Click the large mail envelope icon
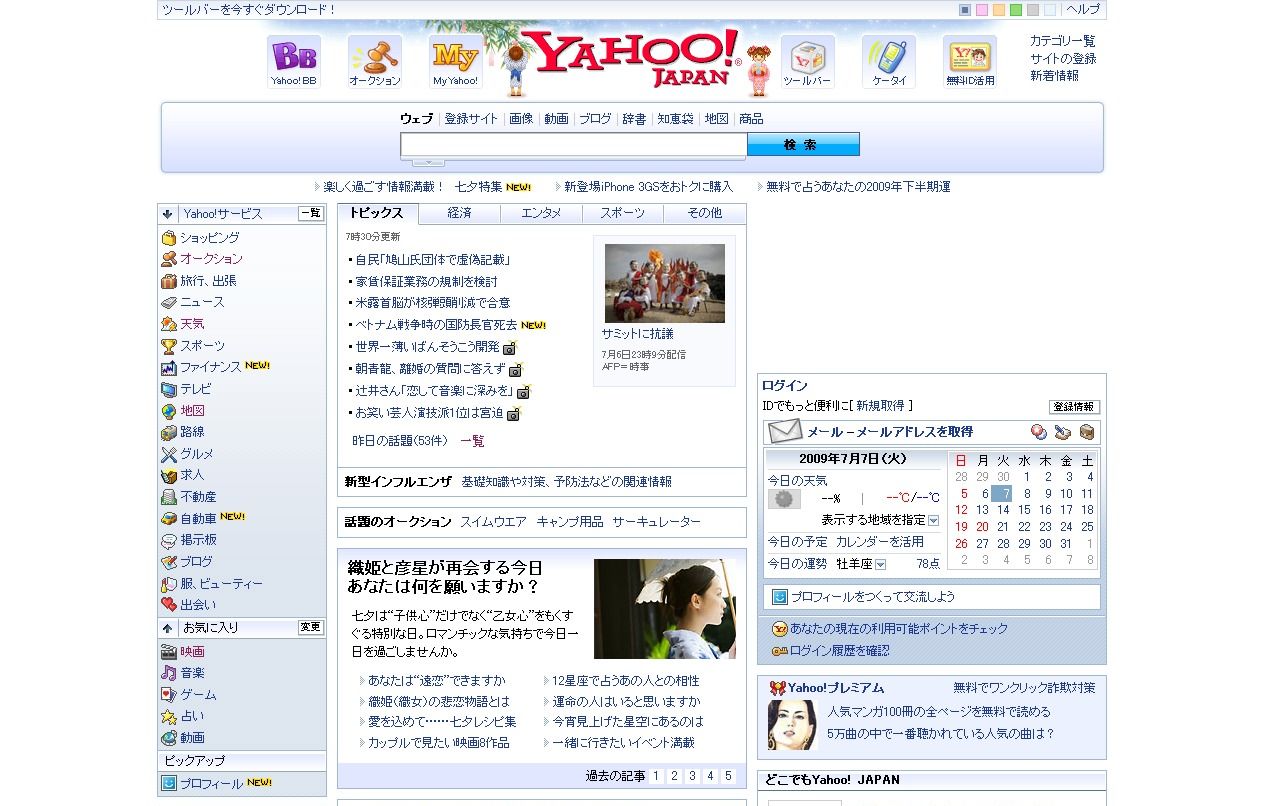 point(784,432)
